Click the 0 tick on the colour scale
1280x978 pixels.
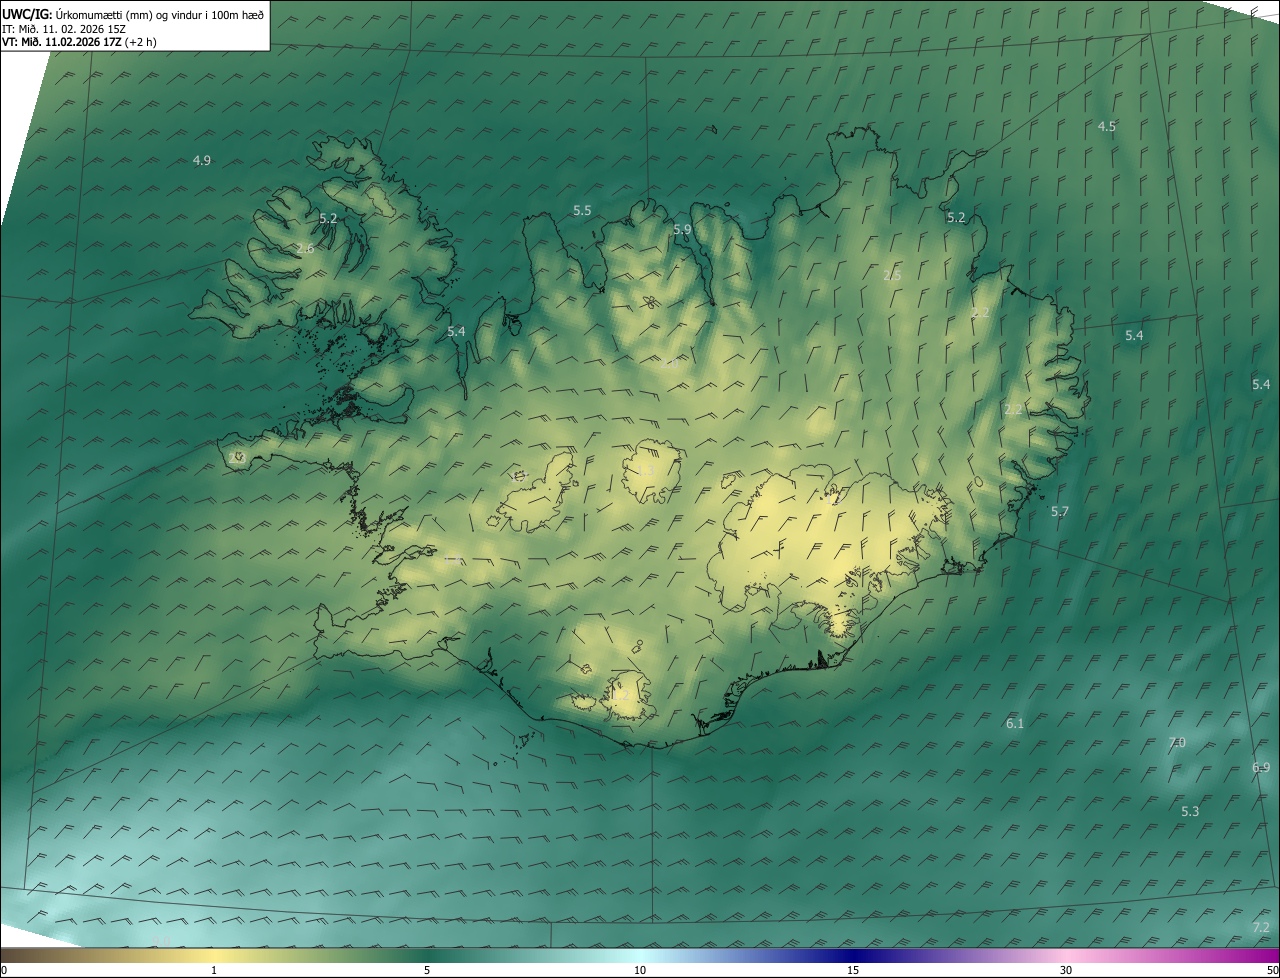[3, 970]
